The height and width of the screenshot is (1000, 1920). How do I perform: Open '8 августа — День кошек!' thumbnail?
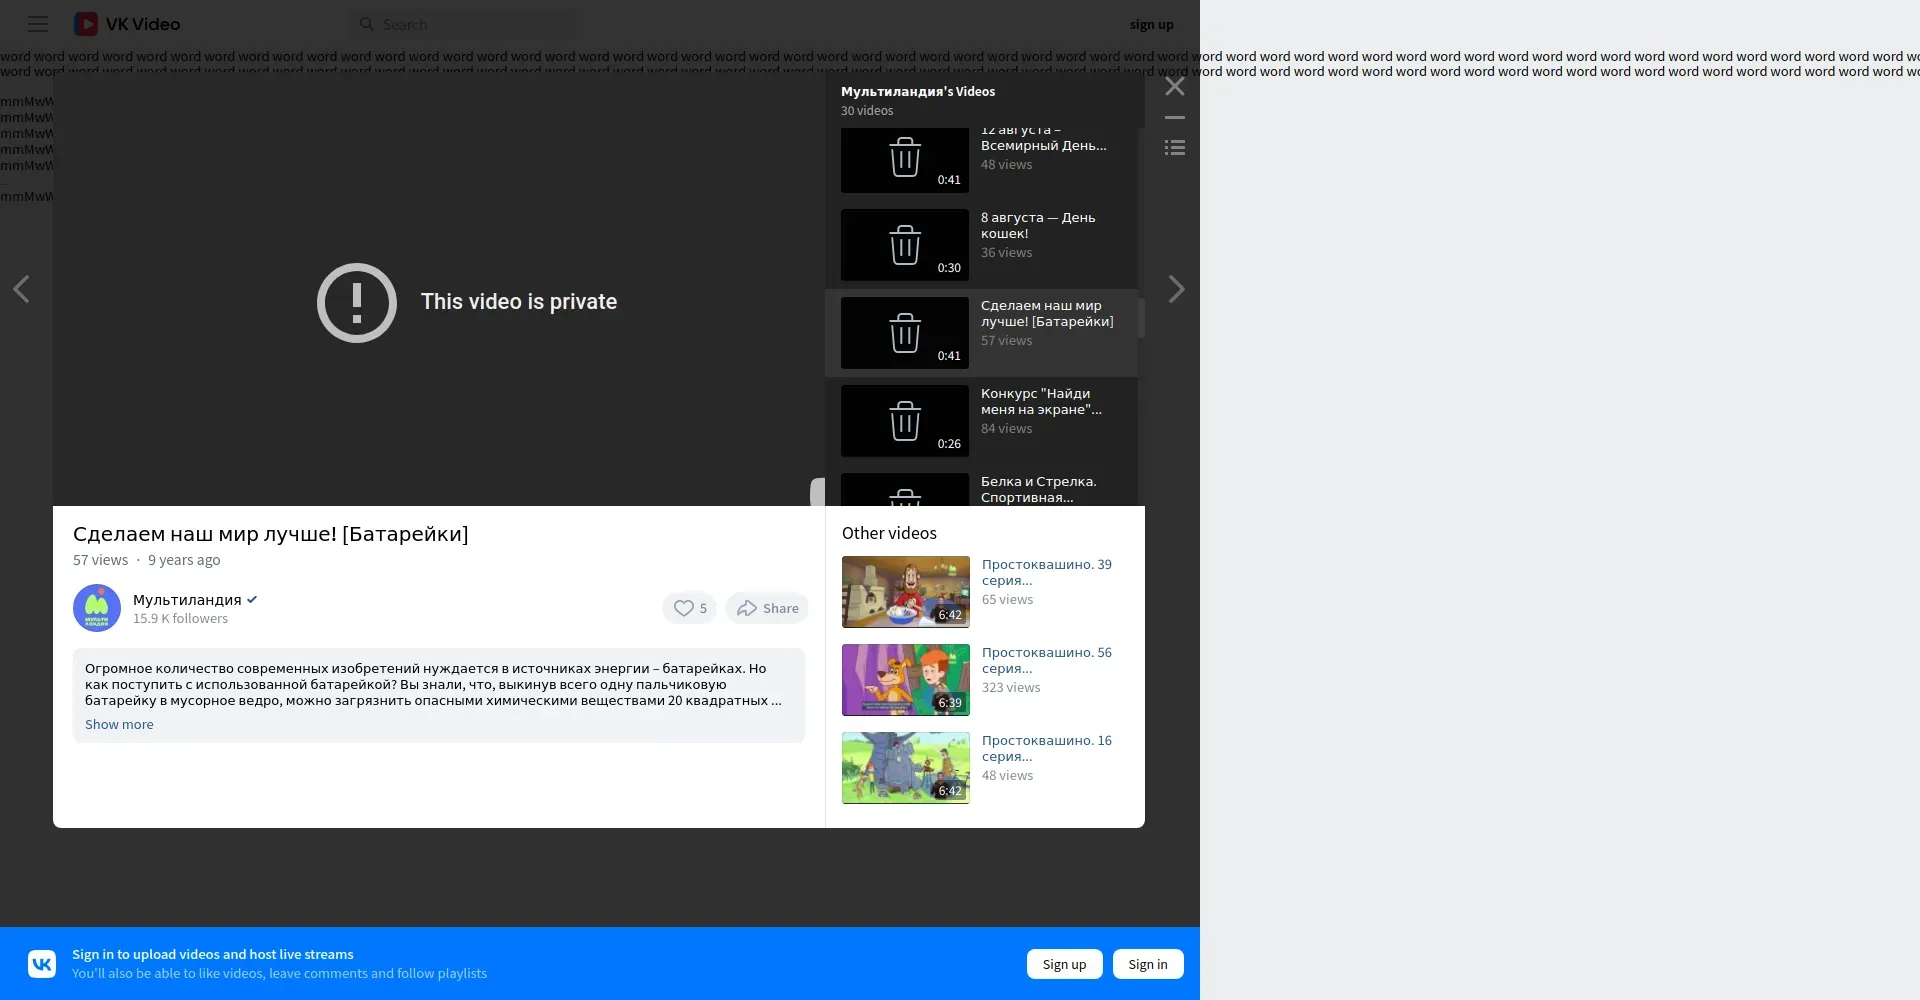(905, 245)
